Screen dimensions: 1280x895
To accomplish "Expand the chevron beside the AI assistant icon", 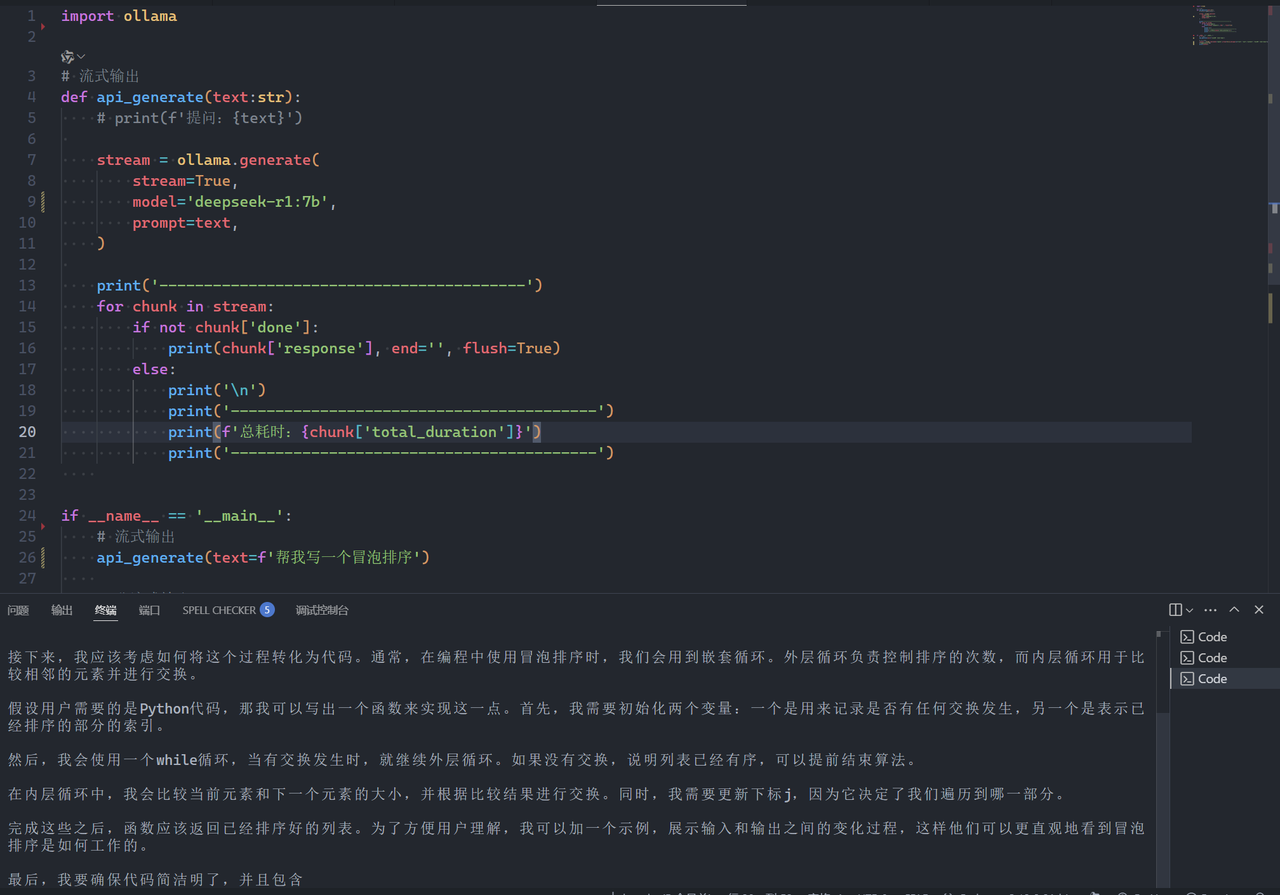I will [81, 57].
